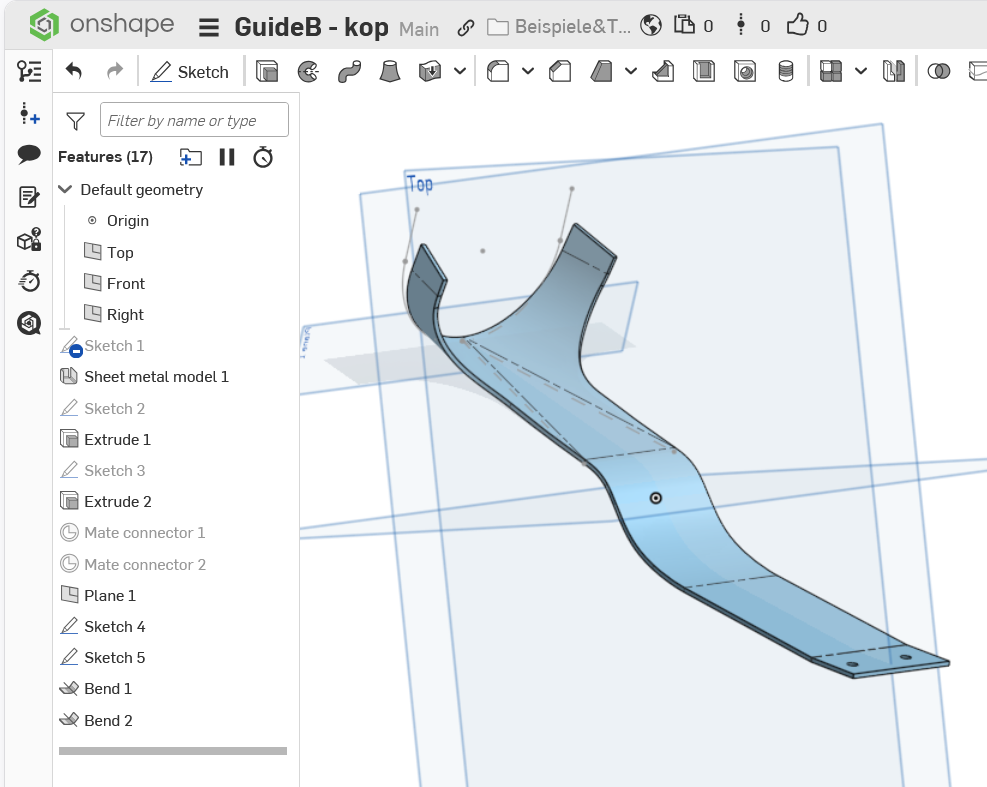Open the document hamburger menu
The height and width of the screenshot is (787, 987).
pos(208,27)
